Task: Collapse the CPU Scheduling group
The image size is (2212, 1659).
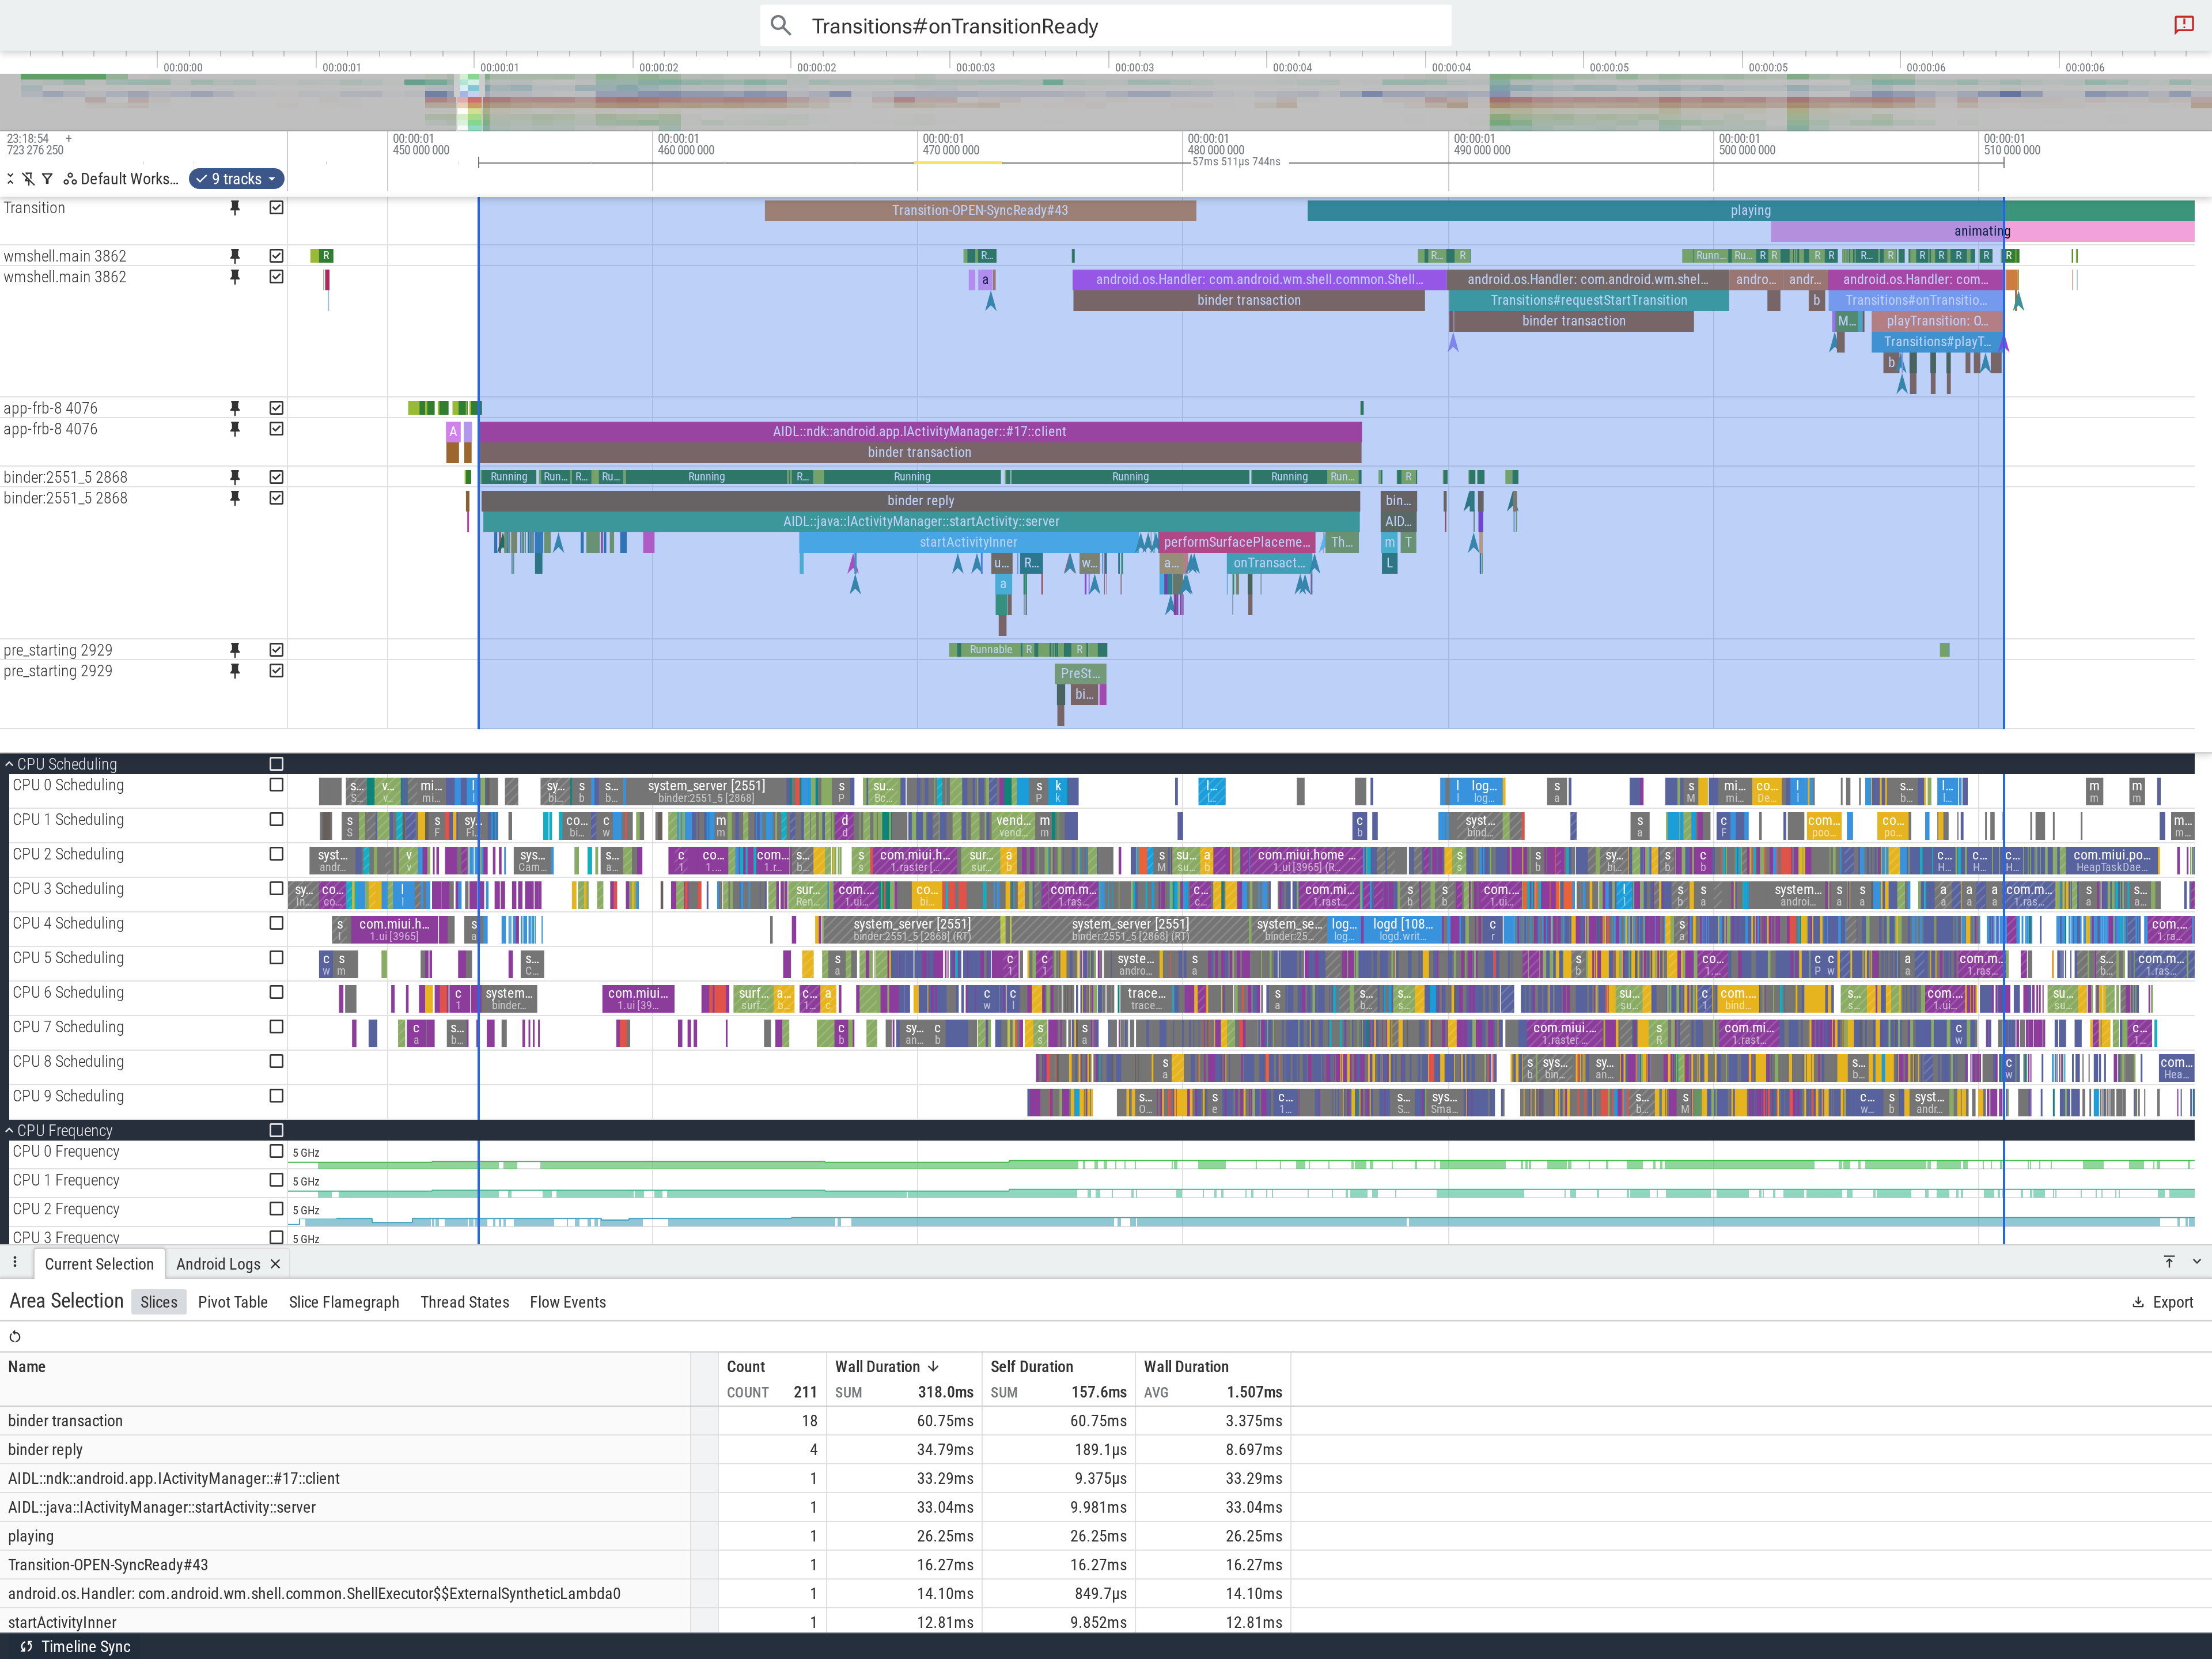Action: coord(9,764)
